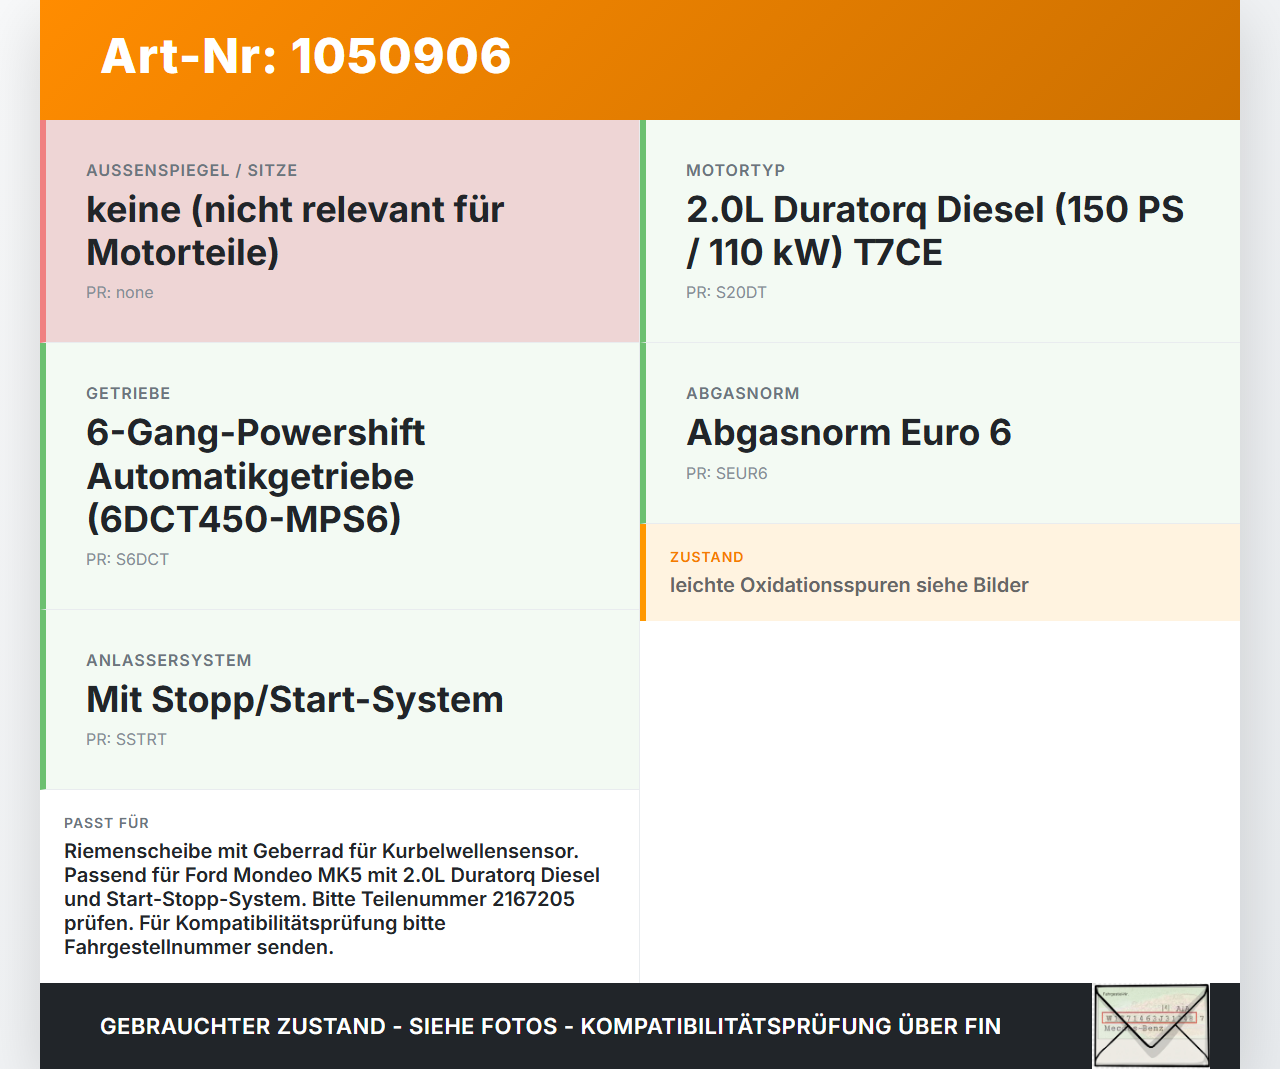Click the GETRIEBE category label
The image size is (1280, 1070).
tap(128, 394)
